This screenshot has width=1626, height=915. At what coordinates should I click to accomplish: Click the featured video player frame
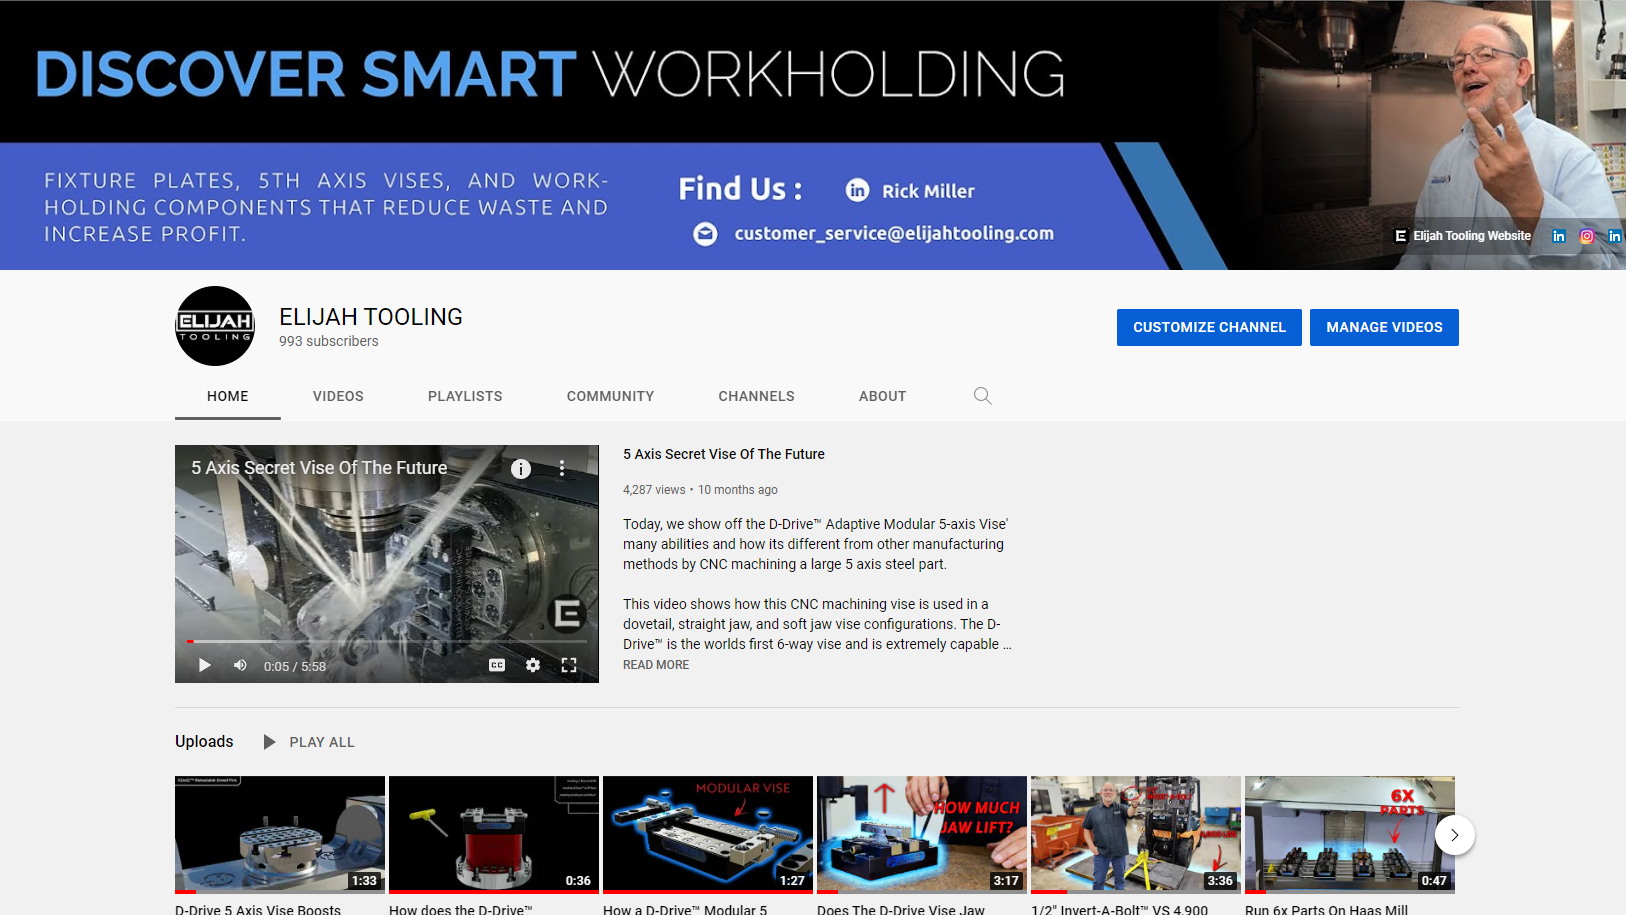click(x=387, y=564)
